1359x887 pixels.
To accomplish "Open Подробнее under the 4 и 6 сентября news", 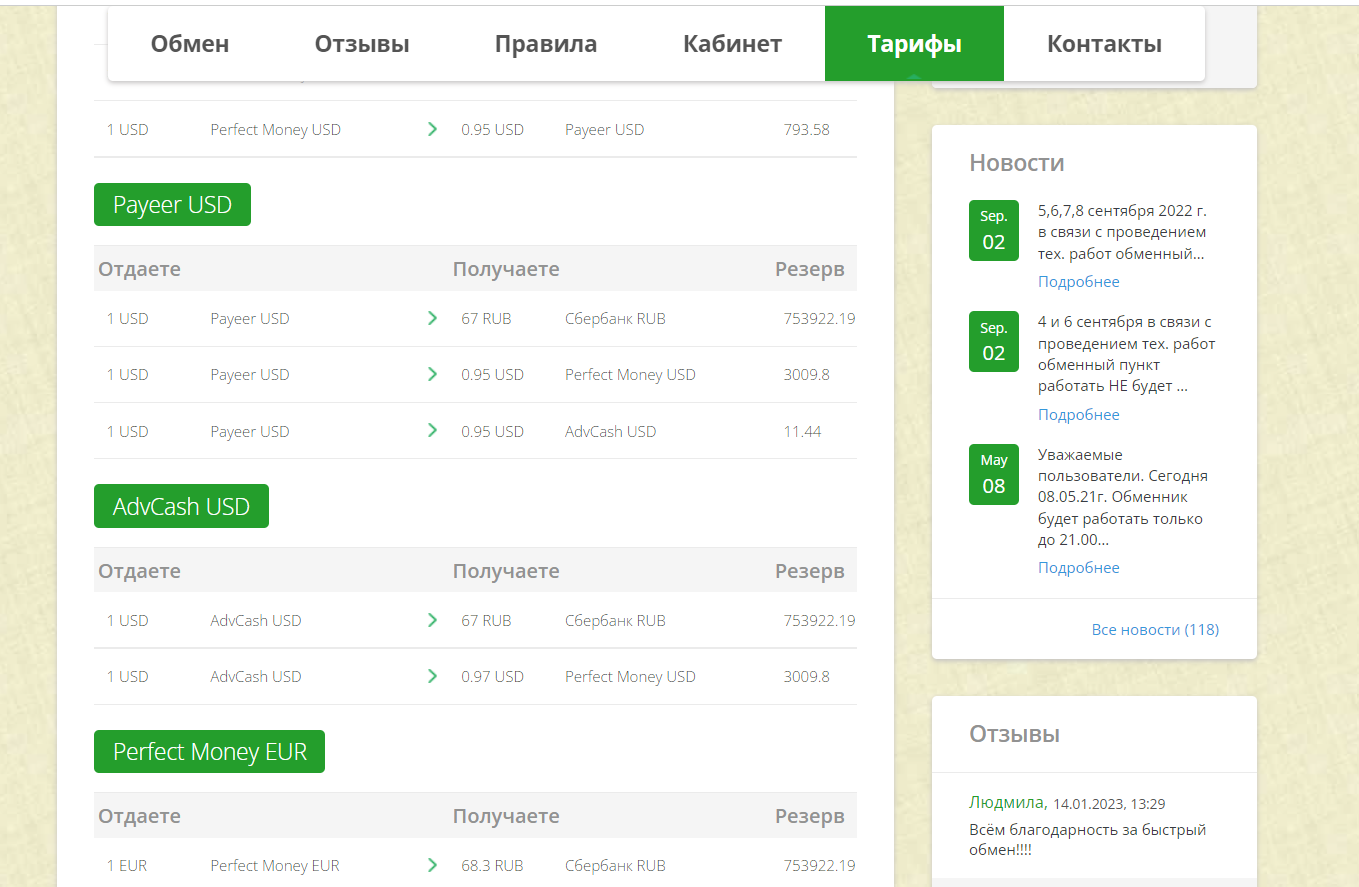I will coord(1078,415).
